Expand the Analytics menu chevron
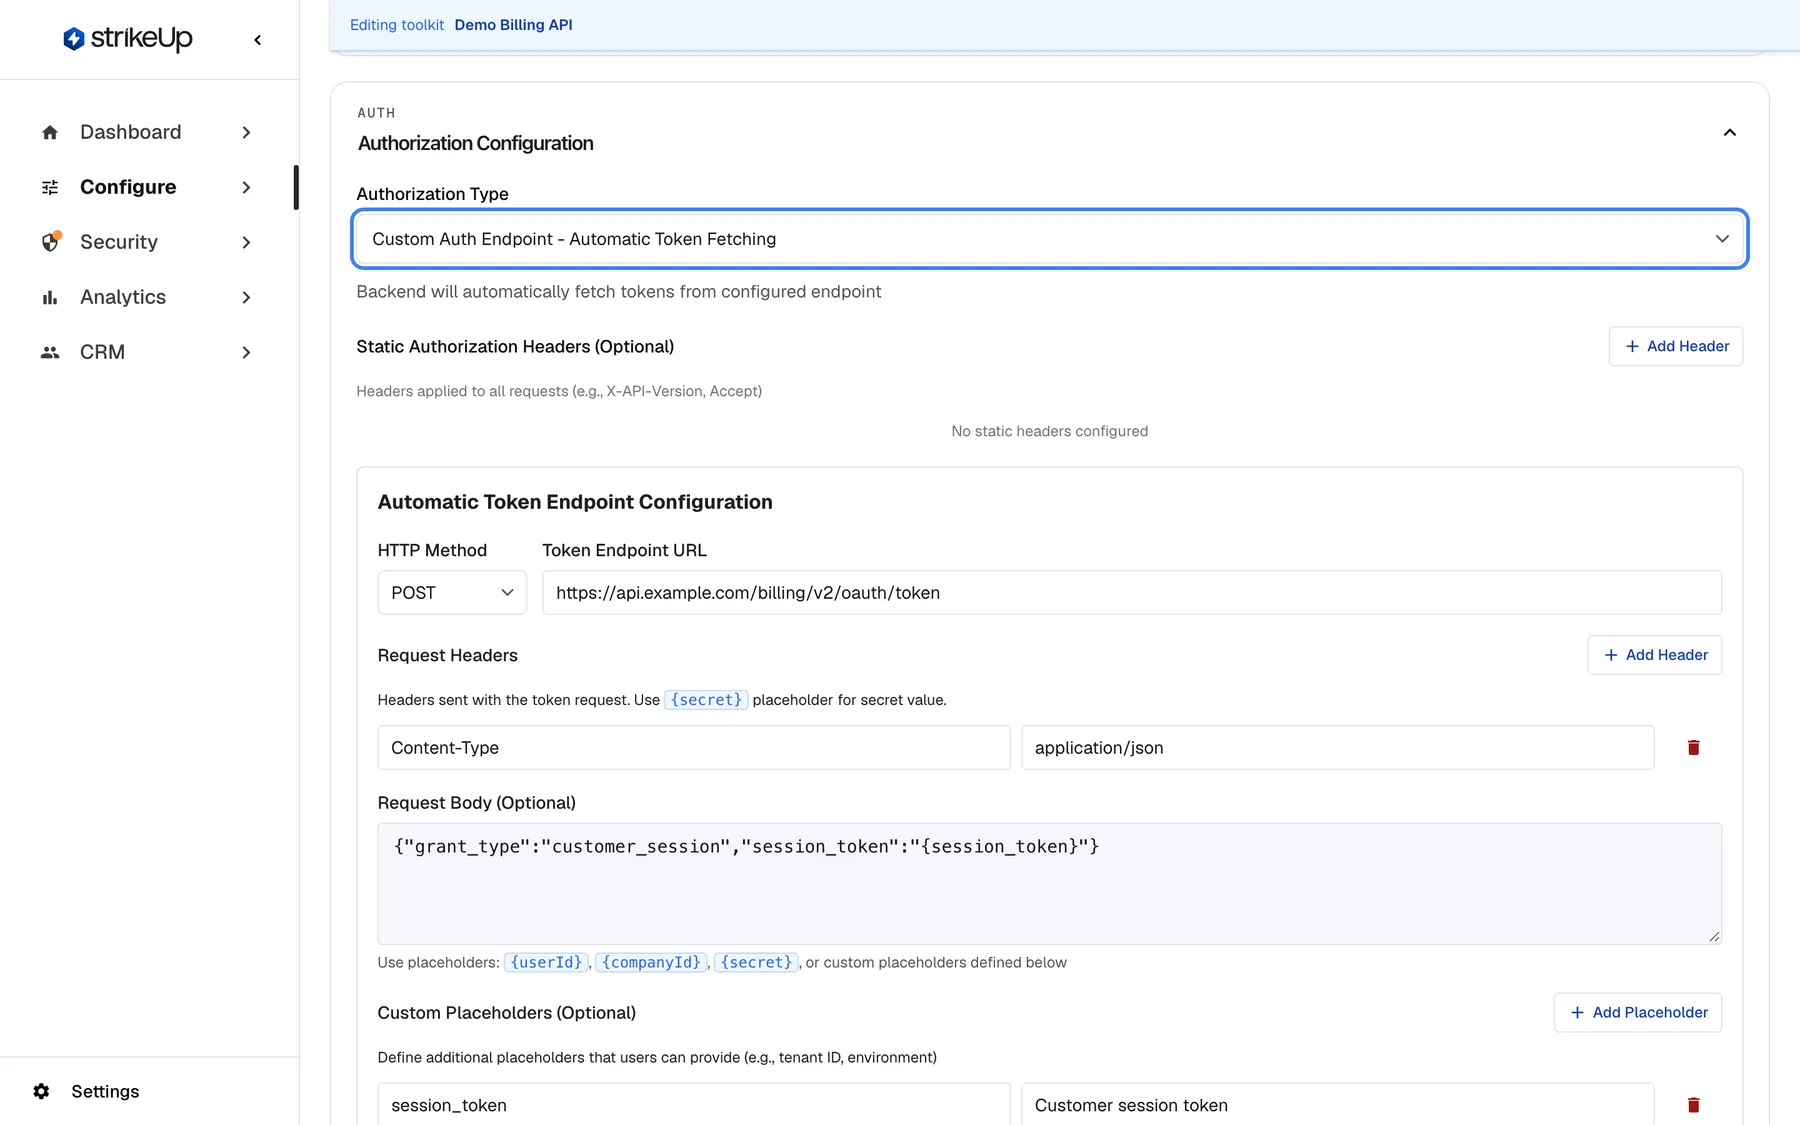The width and height of the screenshot is (1800, 1125). coord(246,297)
